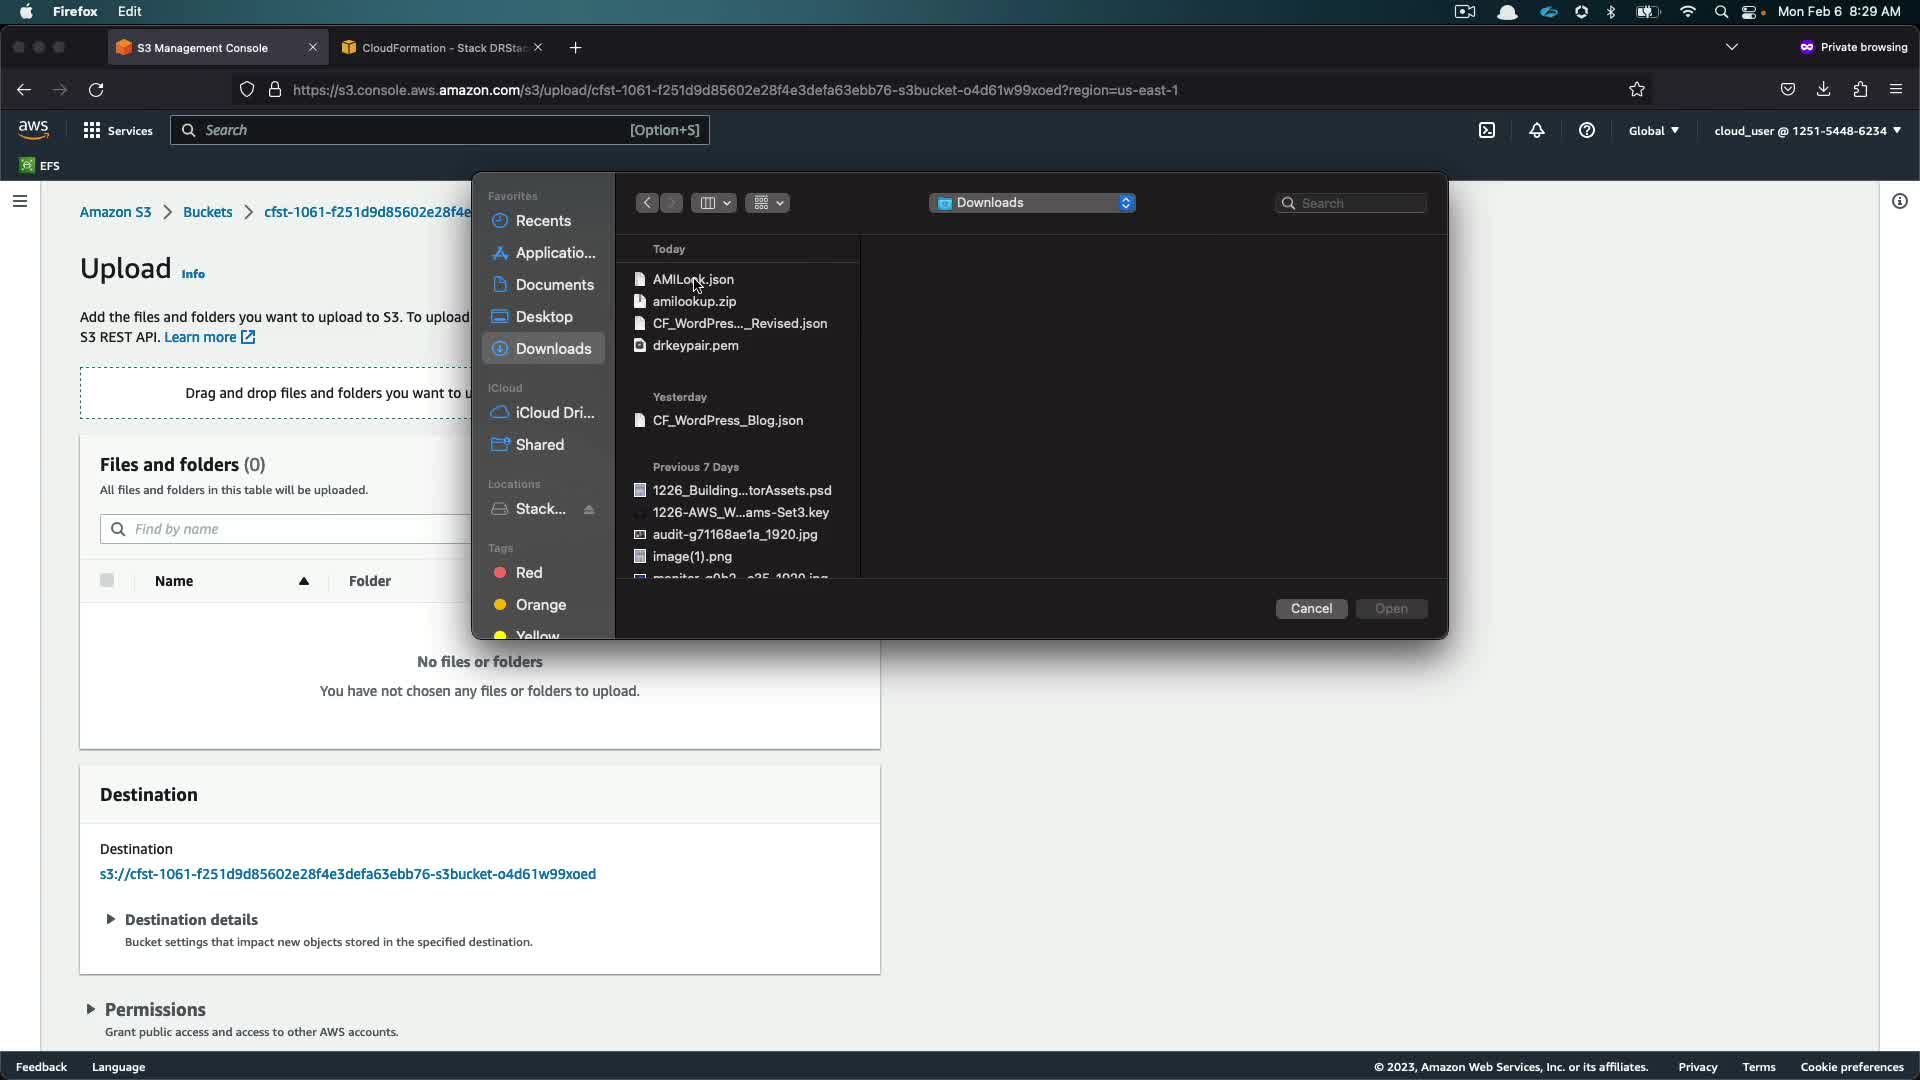Open the info panel icon at right

(1899, 201)
